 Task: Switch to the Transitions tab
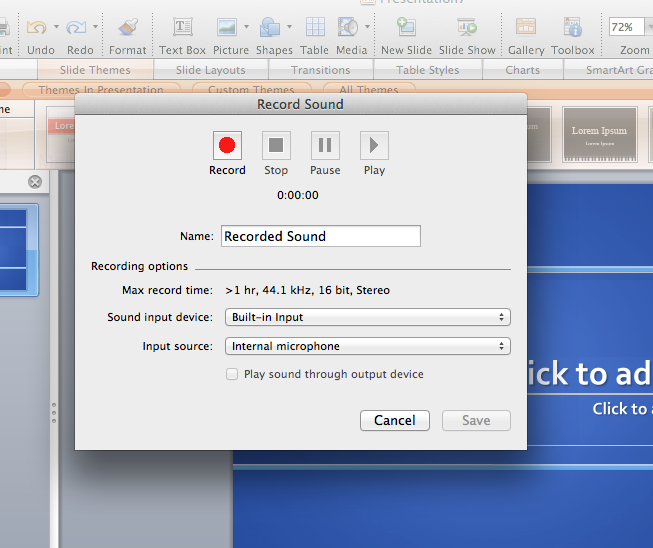click(x=321, y=70)
